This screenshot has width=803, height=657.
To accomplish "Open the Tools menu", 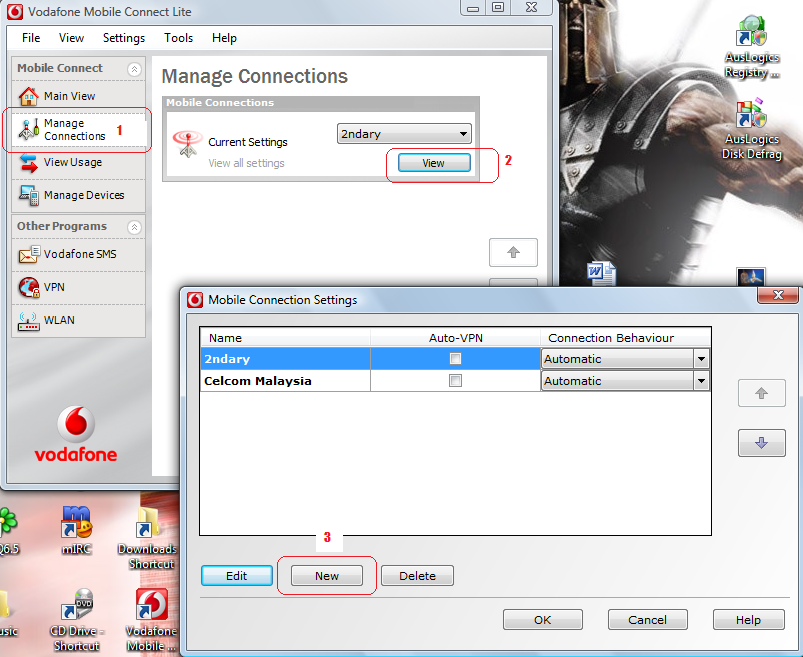I will pyautogui.click(x=178, y=38).
